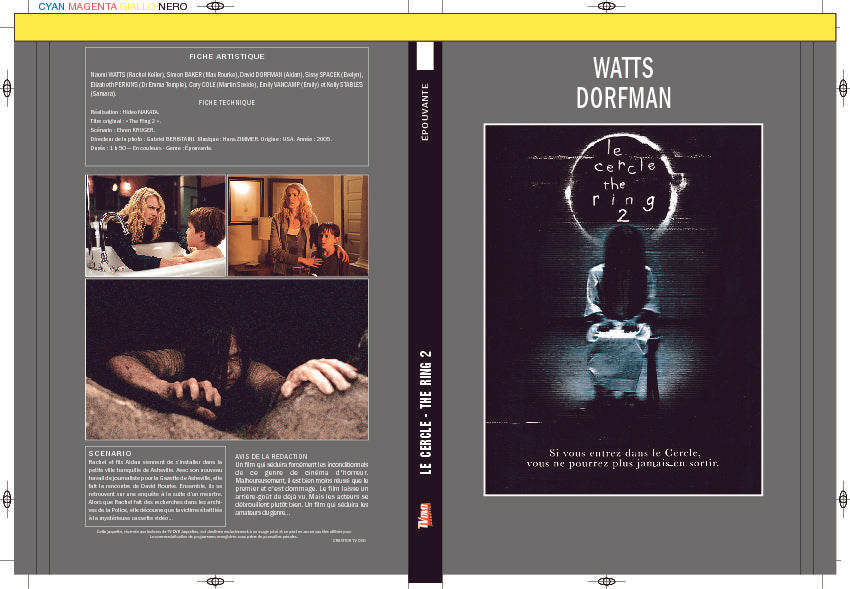This screenshot has height=589, width=850.
Task: Click the 'Directeur de la photo' credits line
Action: click(x=211, y=139)
